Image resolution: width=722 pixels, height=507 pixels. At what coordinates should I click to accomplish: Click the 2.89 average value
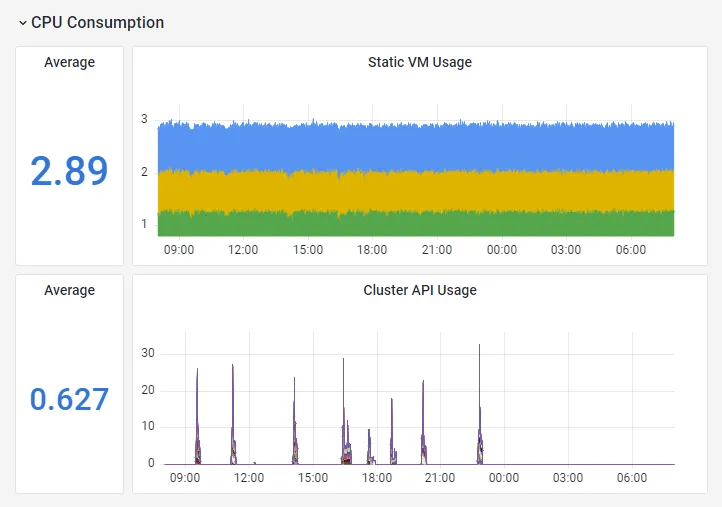tap(69, 171)
